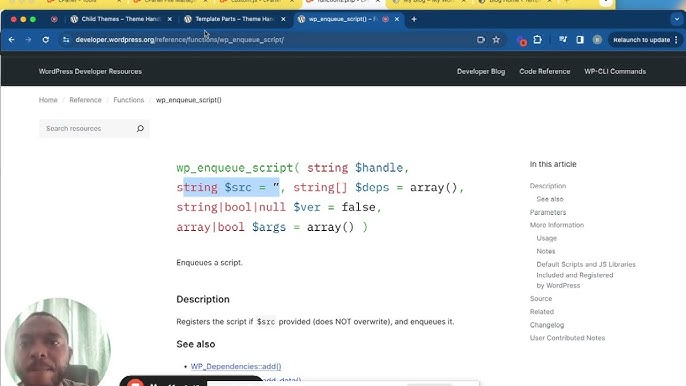Close the Template Parts tab

(283, 19)
